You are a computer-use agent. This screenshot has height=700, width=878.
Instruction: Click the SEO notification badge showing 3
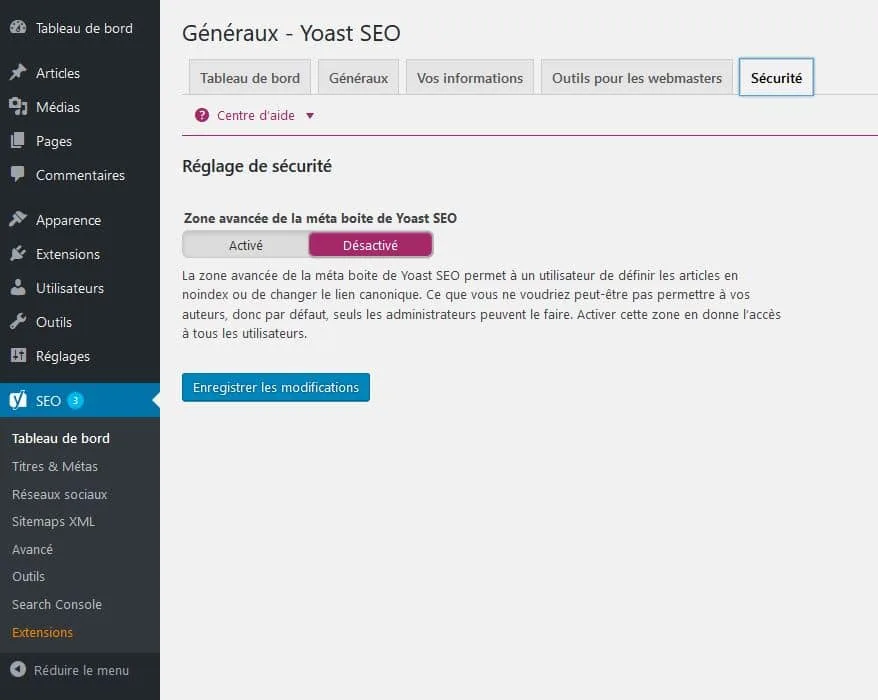point(75,400)
